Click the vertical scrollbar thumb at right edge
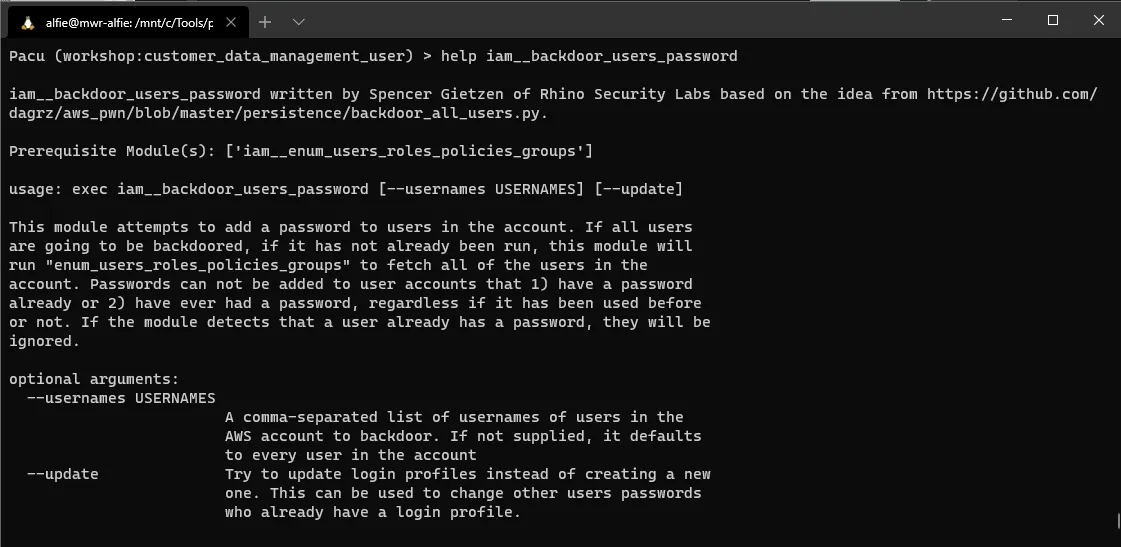This screenshot has height=547, width=1121. tap(1117, 519)
